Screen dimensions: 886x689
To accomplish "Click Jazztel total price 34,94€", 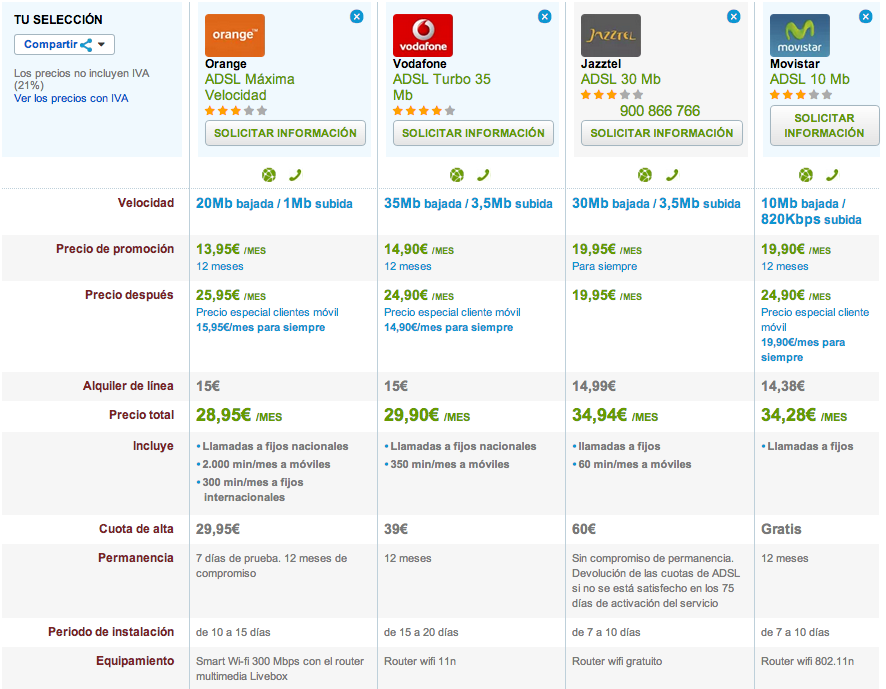I will (x=615, y=415).
